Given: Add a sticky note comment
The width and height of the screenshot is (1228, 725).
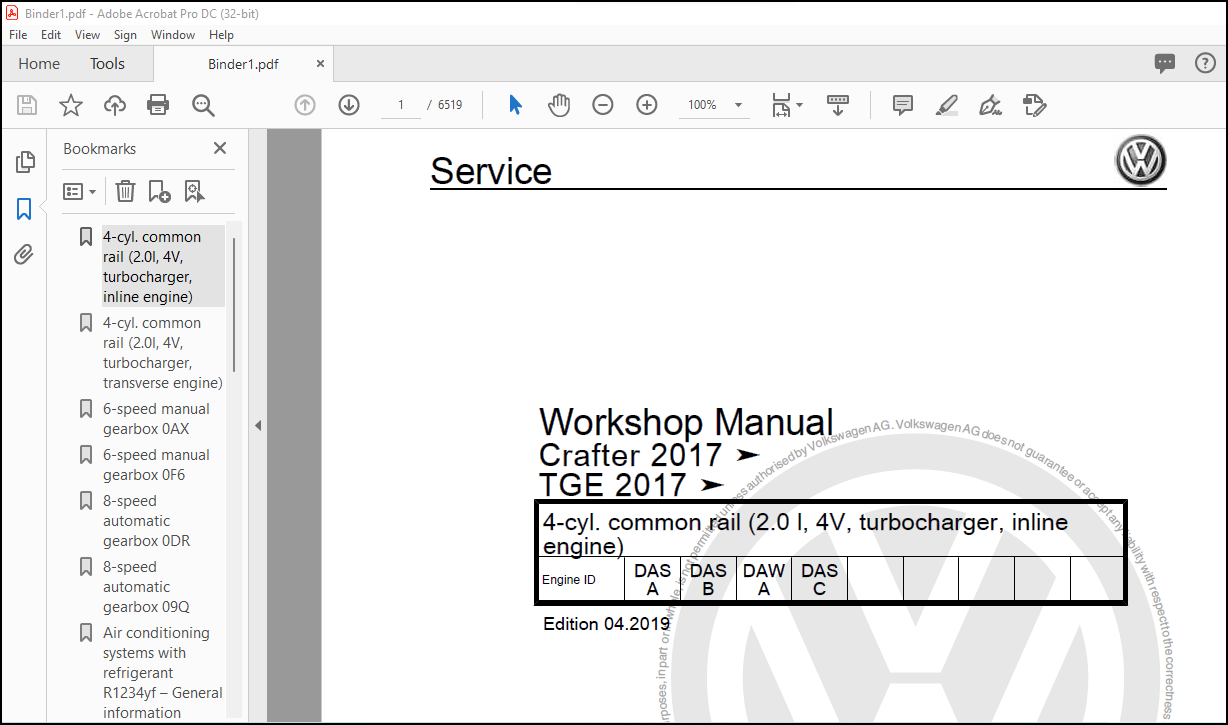Looking at the screenshot, I should click(x=903, y=105).
